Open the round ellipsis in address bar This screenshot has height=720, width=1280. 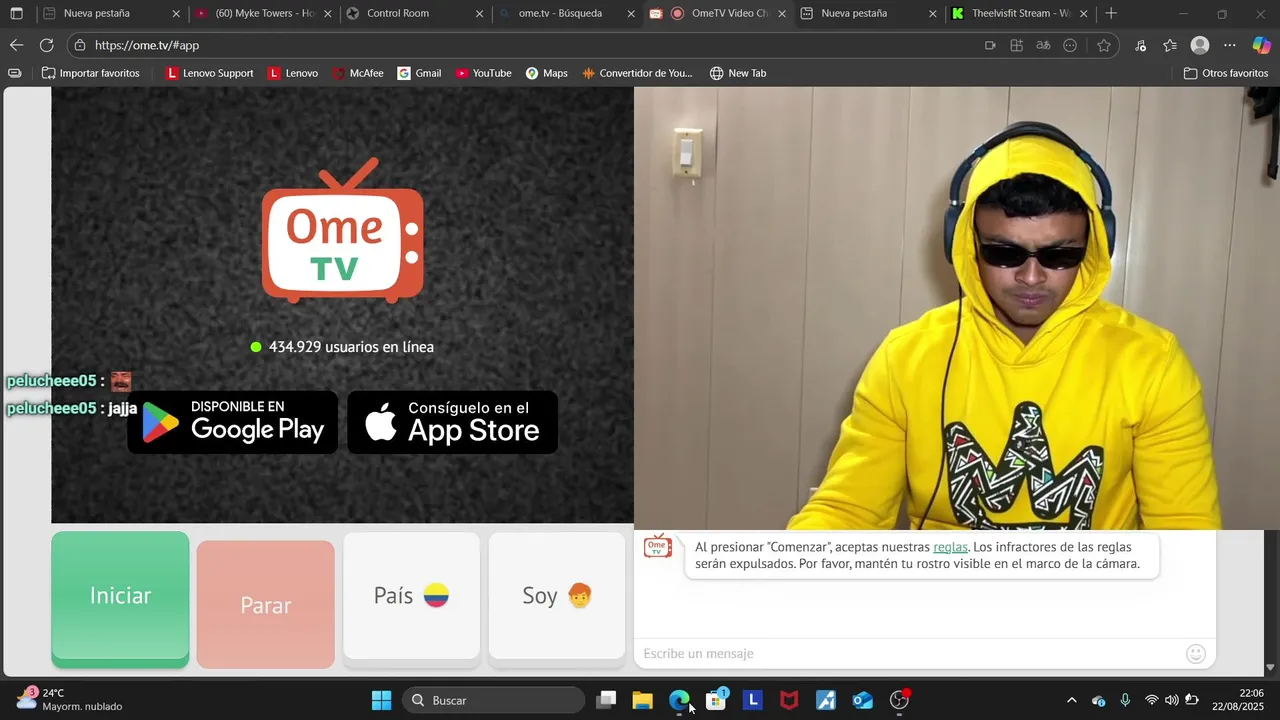click(x=1070, y=45)
